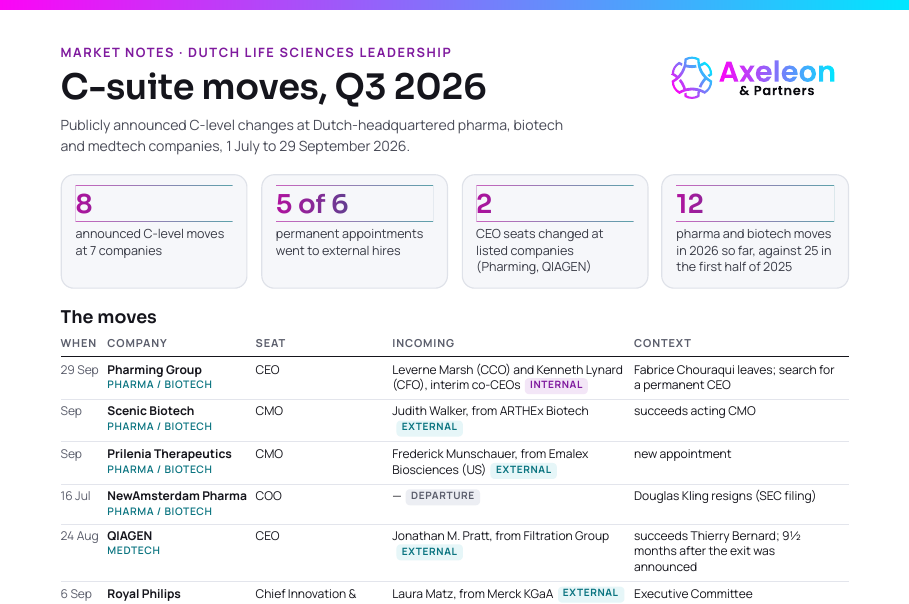The width and height of the screenshot is (909, 604).
Task: Click the 'Royal Philips' company name
Action: [144, 594]
